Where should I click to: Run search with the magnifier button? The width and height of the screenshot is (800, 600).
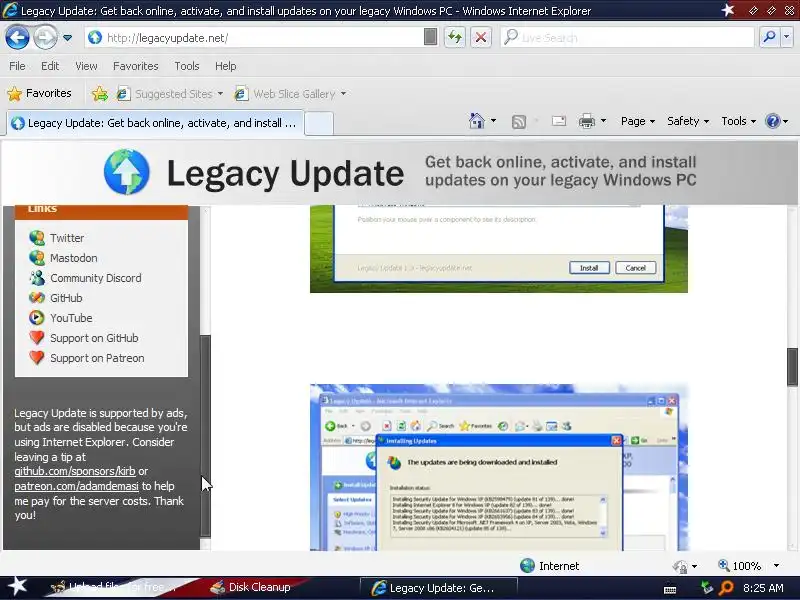pyautogui.click(x=769, y=37)
